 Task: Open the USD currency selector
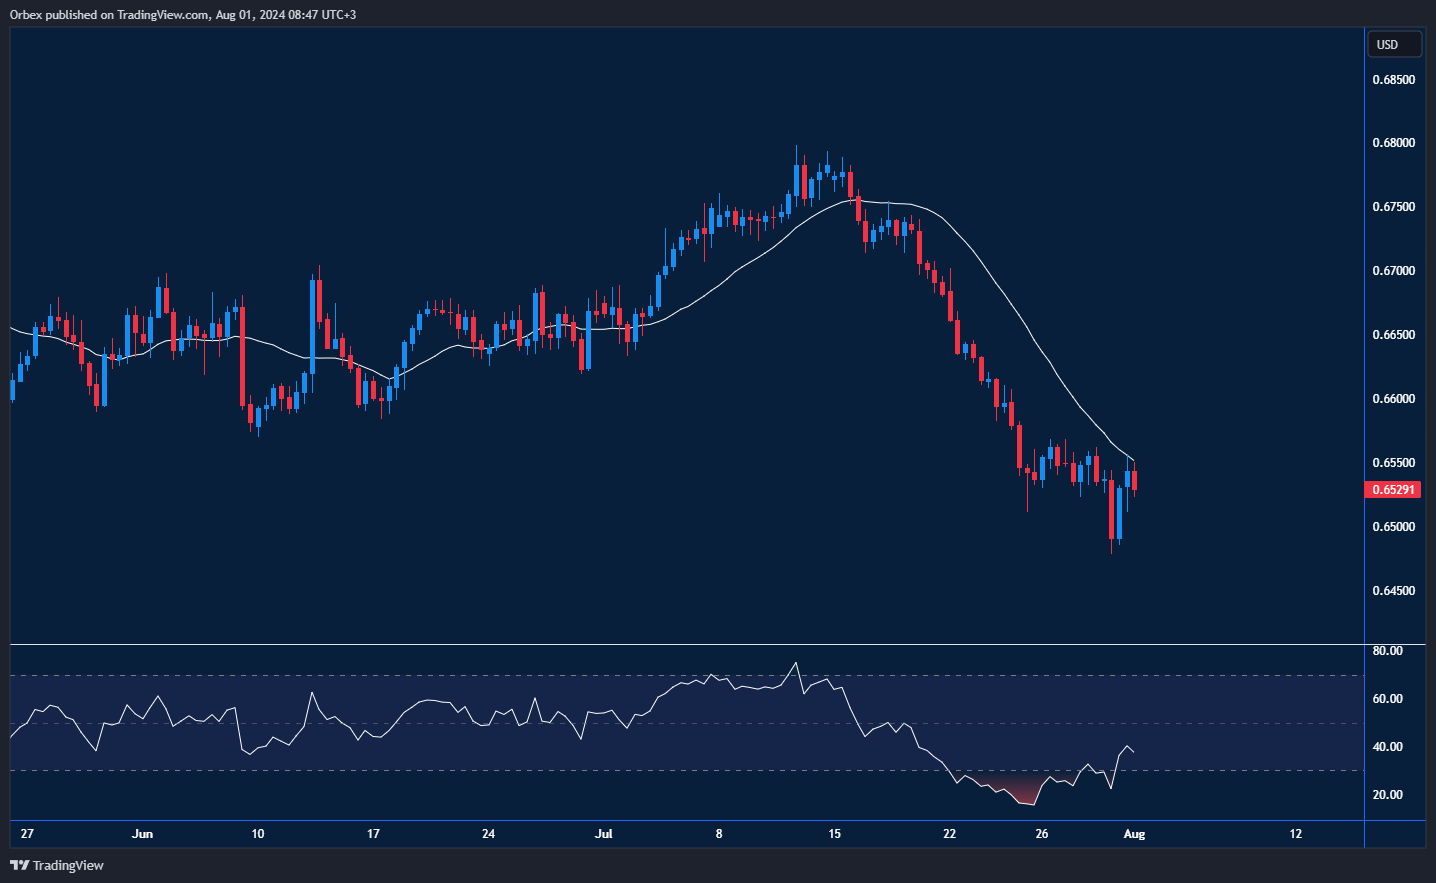1393,44
